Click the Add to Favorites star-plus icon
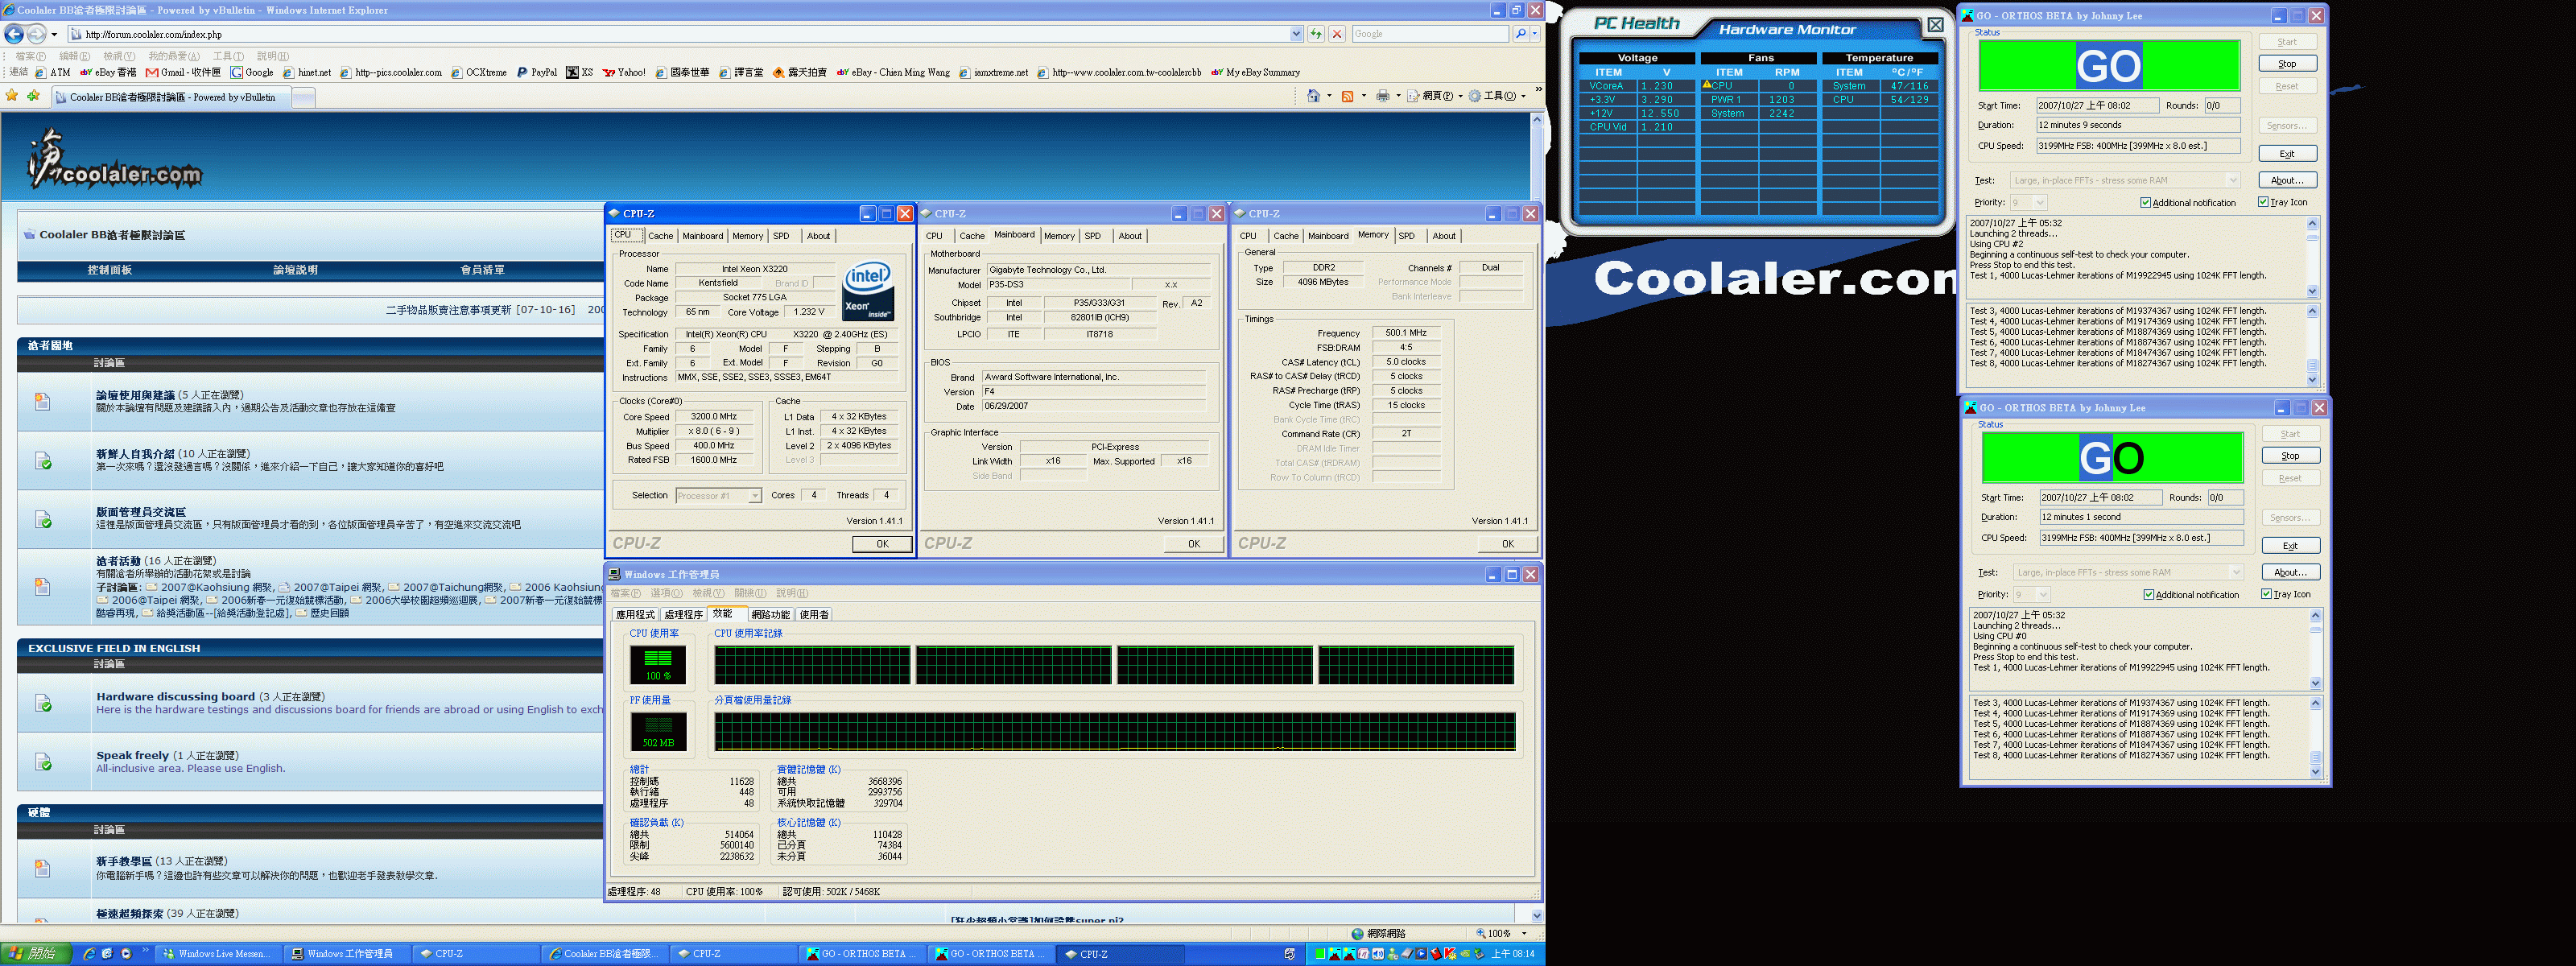Viewport: 2576px width, 966px height. pos(33,96)
